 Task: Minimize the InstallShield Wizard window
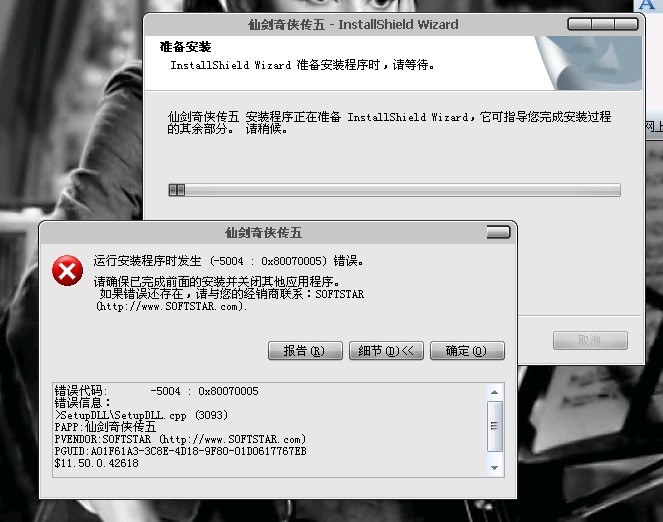[579, 24]
